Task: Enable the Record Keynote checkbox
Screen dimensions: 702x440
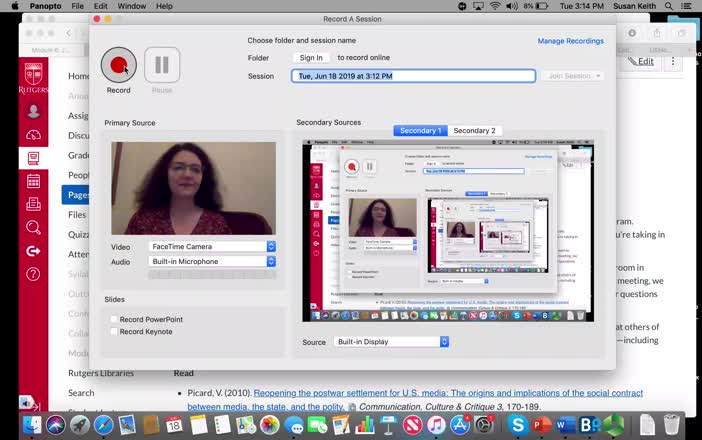Action: point(115,331)
